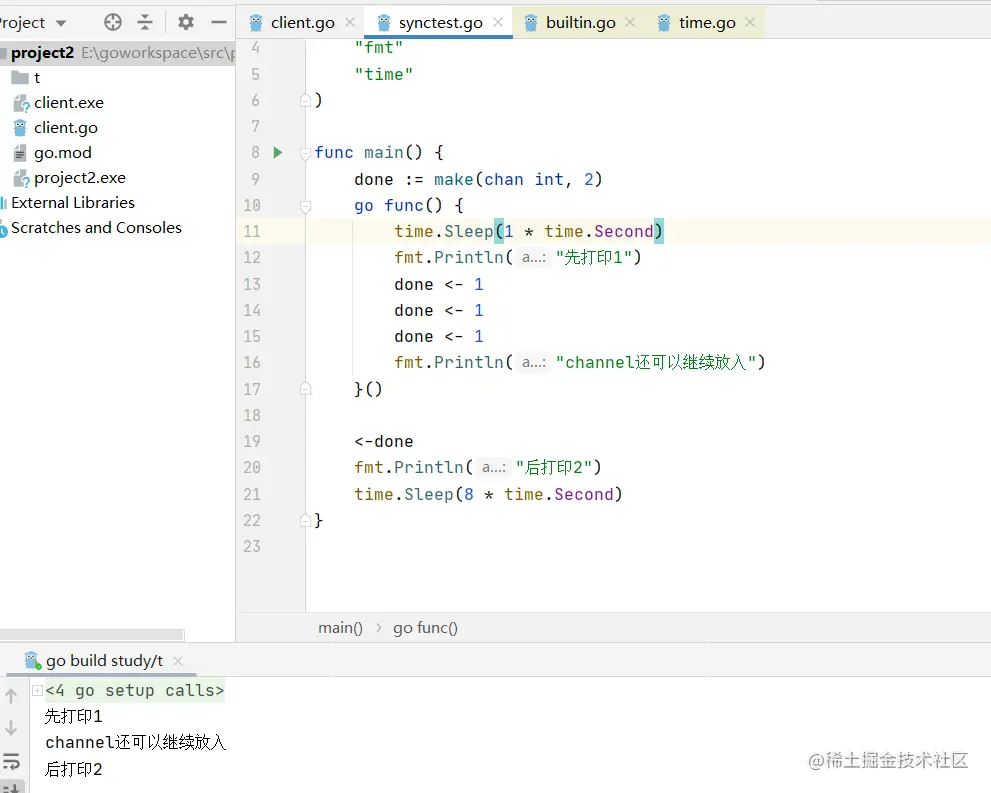Click the a...: parameter hint on line 20

[x=494, y=467]
